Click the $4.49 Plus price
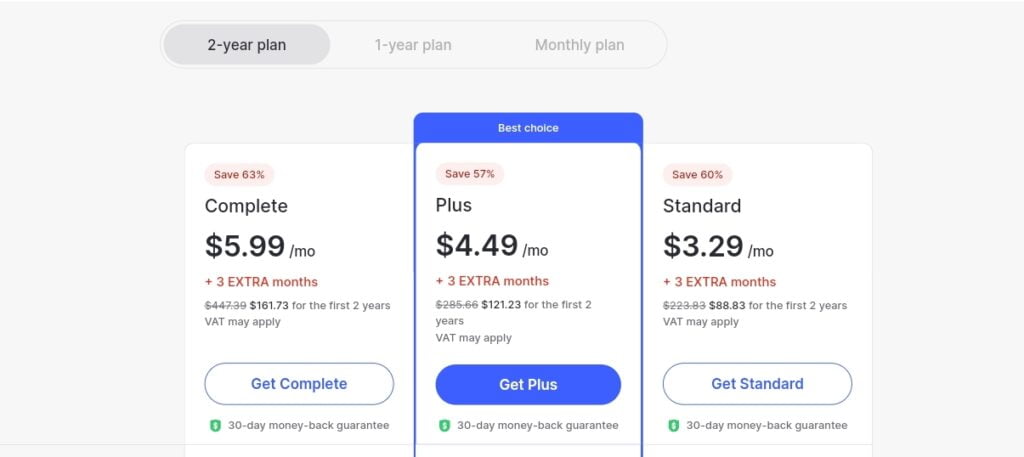This screenshot has height=457, width=1024. [477, 245]
